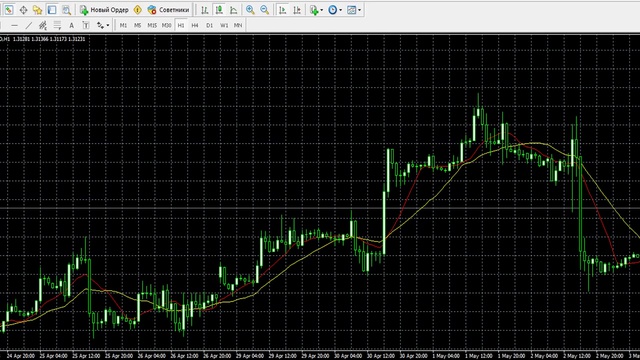Switch chart to bar chart type
640x360 pixels.
(x=204, y=10)
